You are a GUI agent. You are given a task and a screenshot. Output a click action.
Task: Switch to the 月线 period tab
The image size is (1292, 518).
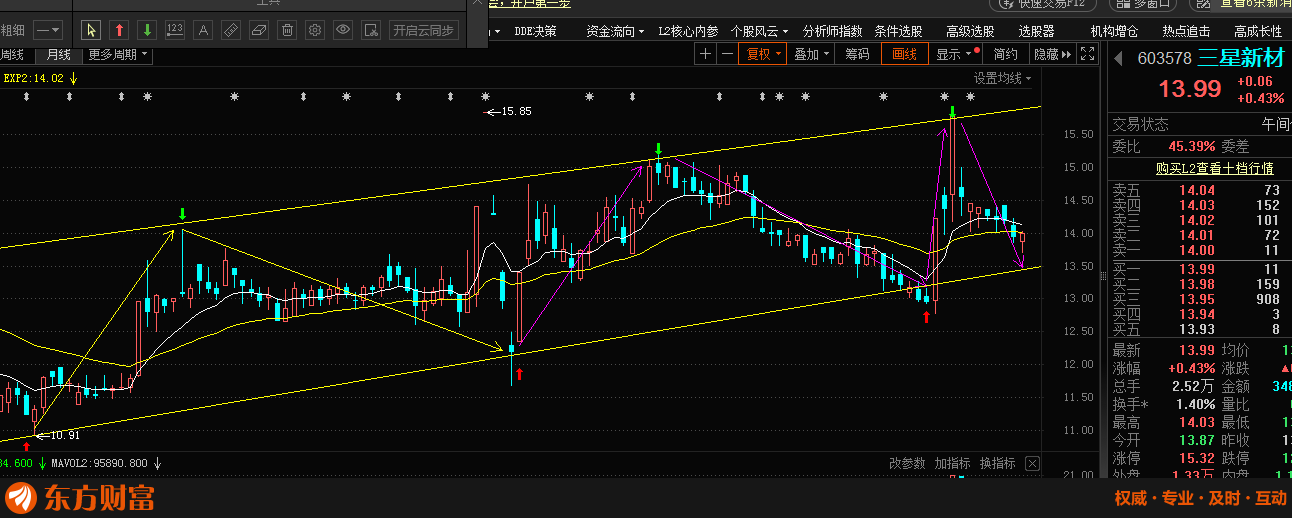pyautogui.click(x=59, y=54)
